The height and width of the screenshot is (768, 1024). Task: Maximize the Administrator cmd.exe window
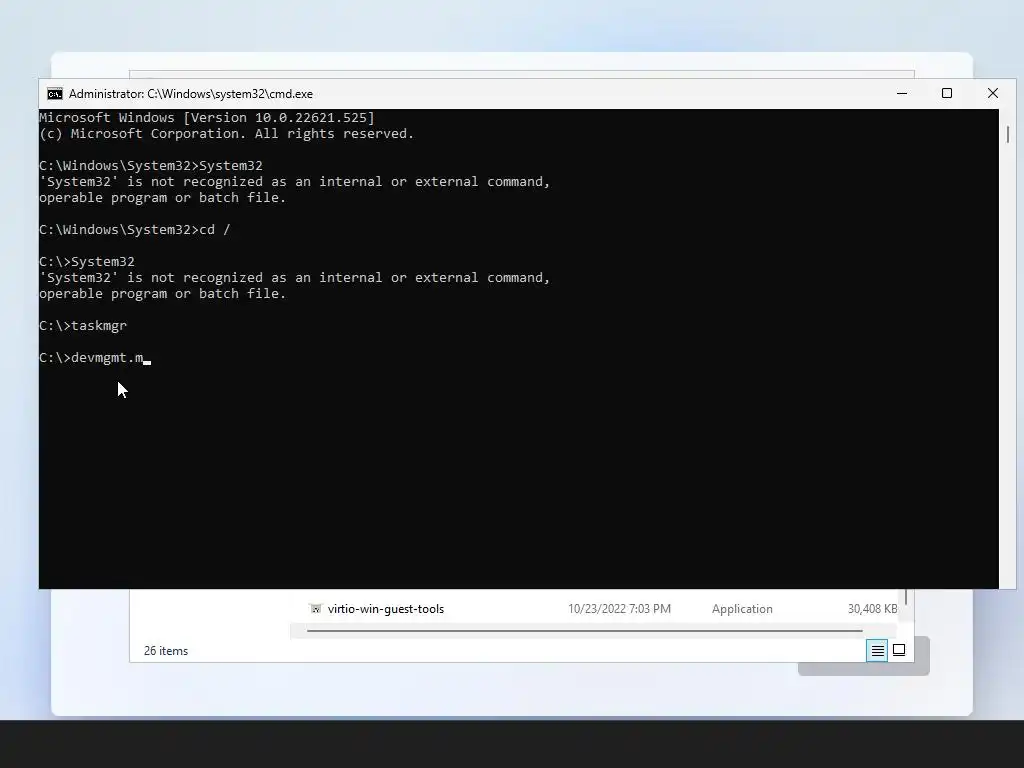947,93
